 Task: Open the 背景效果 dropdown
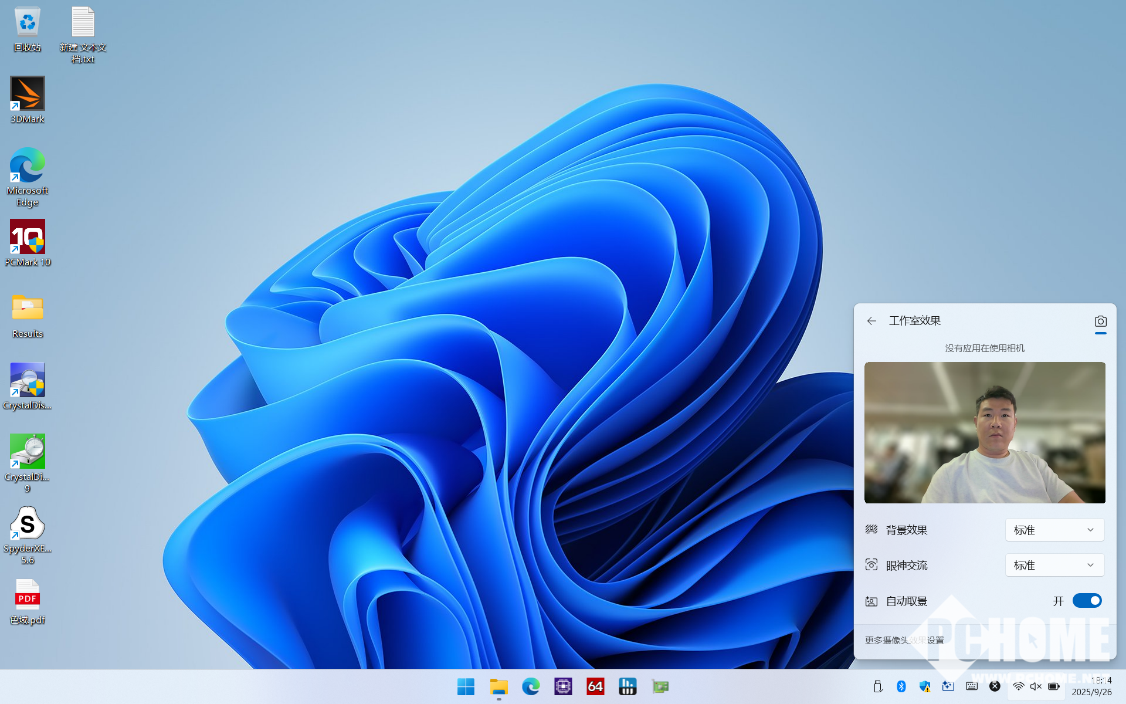click(1054, 530)
